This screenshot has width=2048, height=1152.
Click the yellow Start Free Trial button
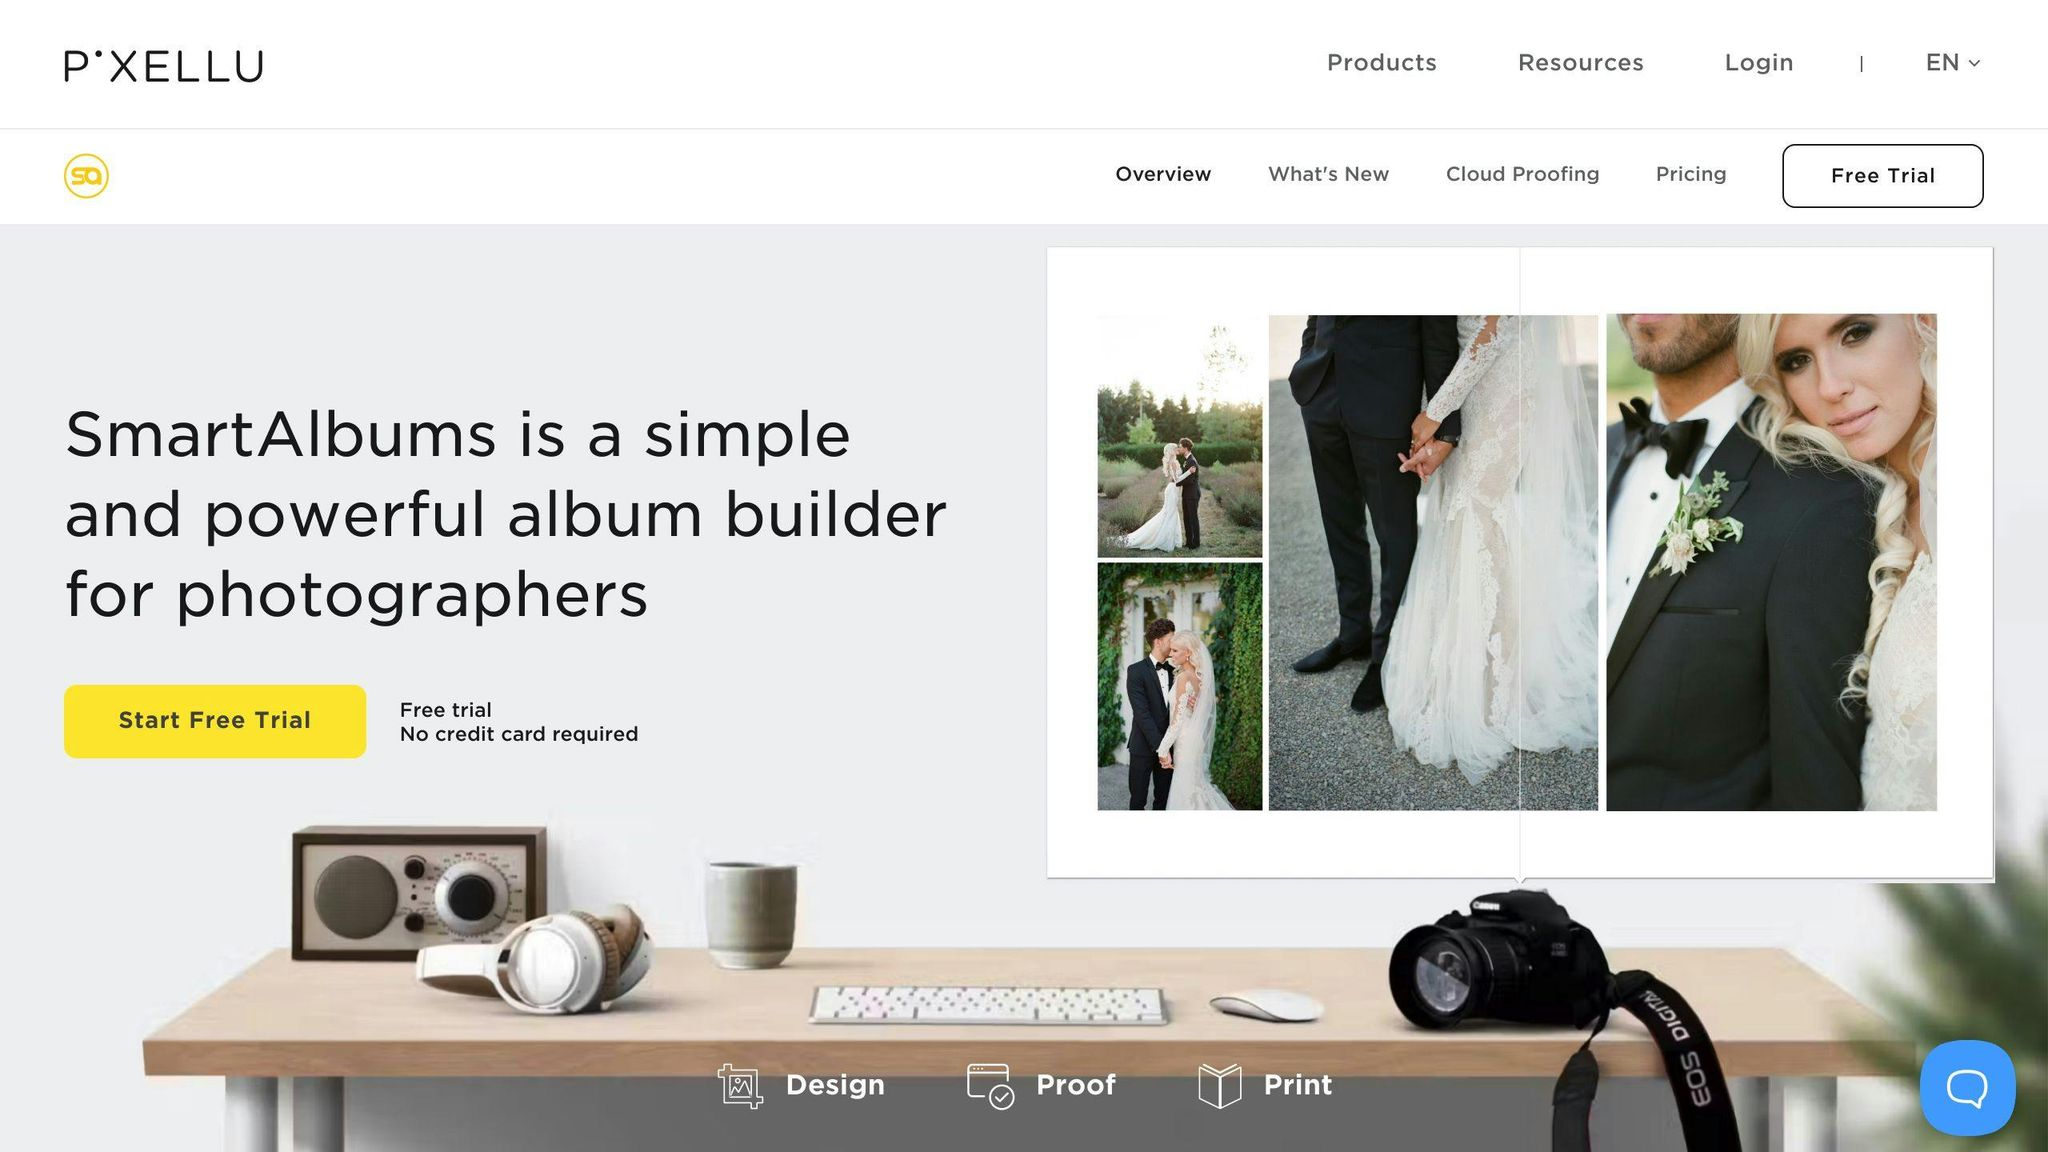(x=215, y=721)
